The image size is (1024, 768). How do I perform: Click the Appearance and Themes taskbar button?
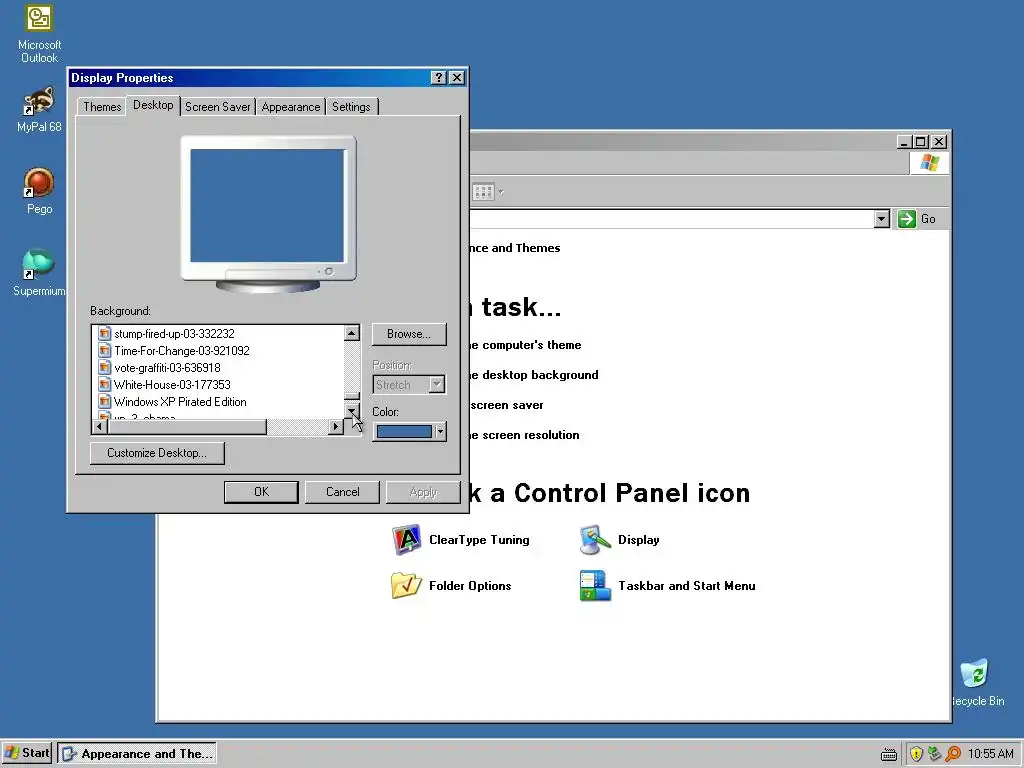pos(137,754)
